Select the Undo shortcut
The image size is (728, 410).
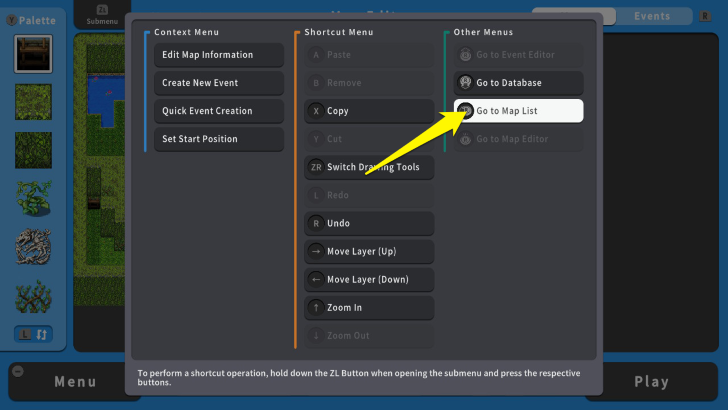(369, 223)
